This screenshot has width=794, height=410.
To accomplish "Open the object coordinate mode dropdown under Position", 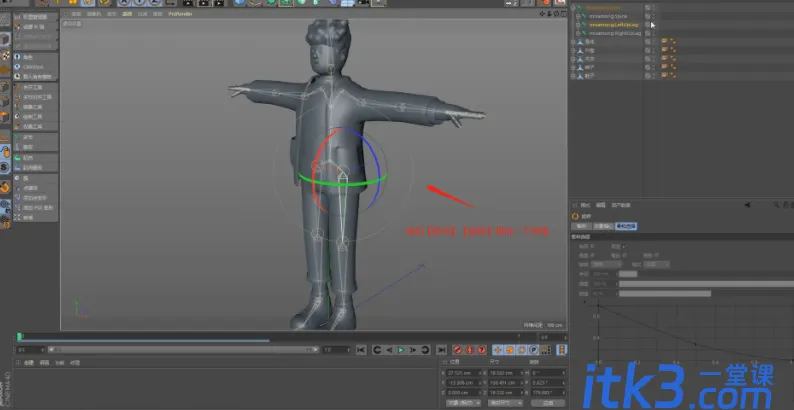I will (x=463, y=403).
